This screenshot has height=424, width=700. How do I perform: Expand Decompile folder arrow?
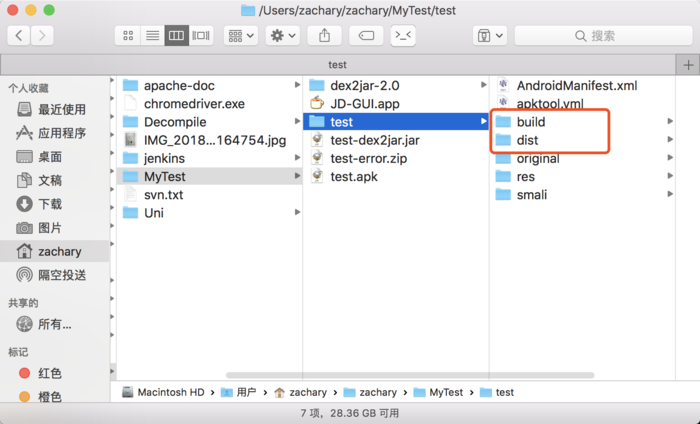pyautogui.click(x=297, y=121)
